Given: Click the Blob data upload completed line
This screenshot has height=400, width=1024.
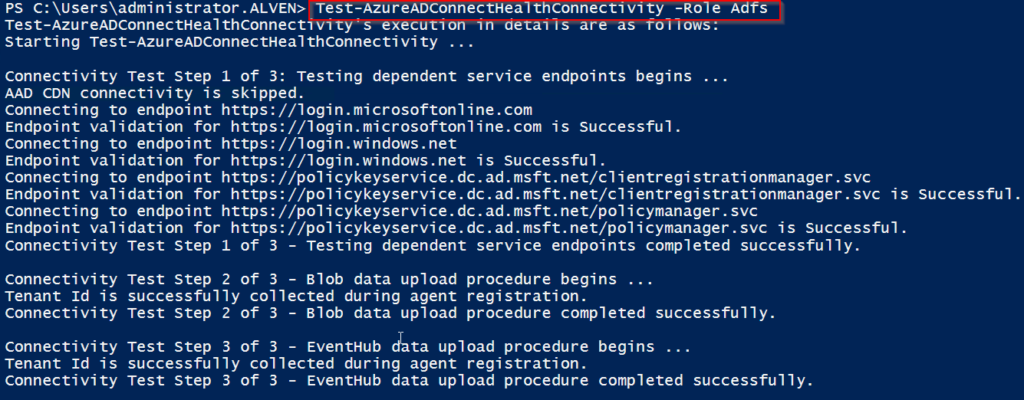Looking at the screenshot, I should coord(390,313).
